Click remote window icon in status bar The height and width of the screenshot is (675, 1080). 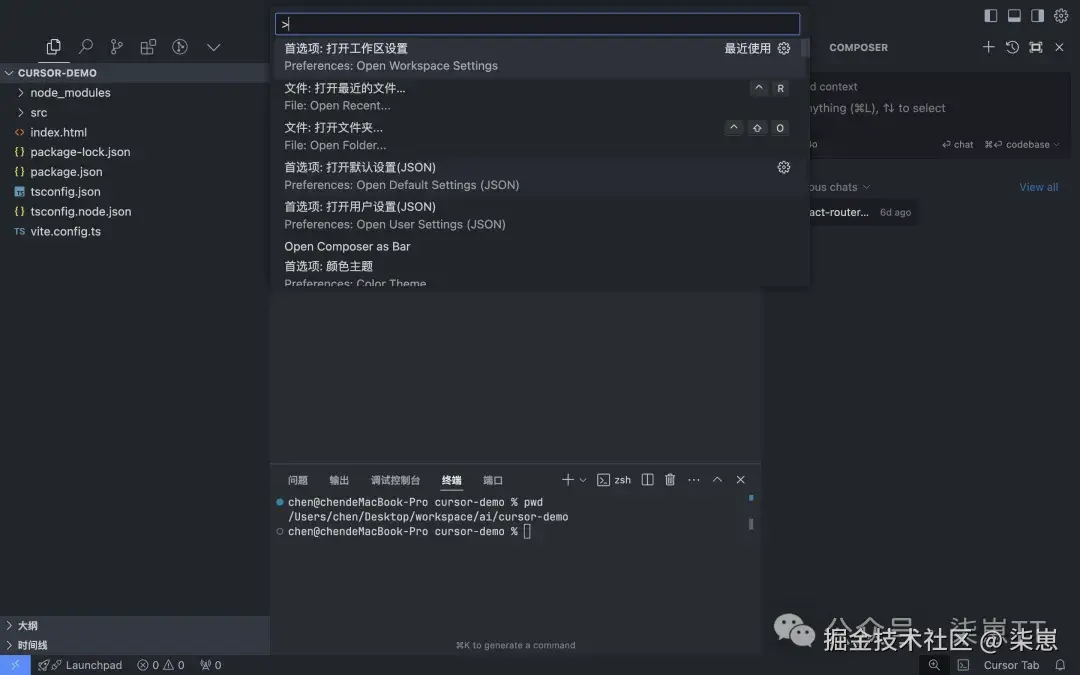(x=15, y=665)
